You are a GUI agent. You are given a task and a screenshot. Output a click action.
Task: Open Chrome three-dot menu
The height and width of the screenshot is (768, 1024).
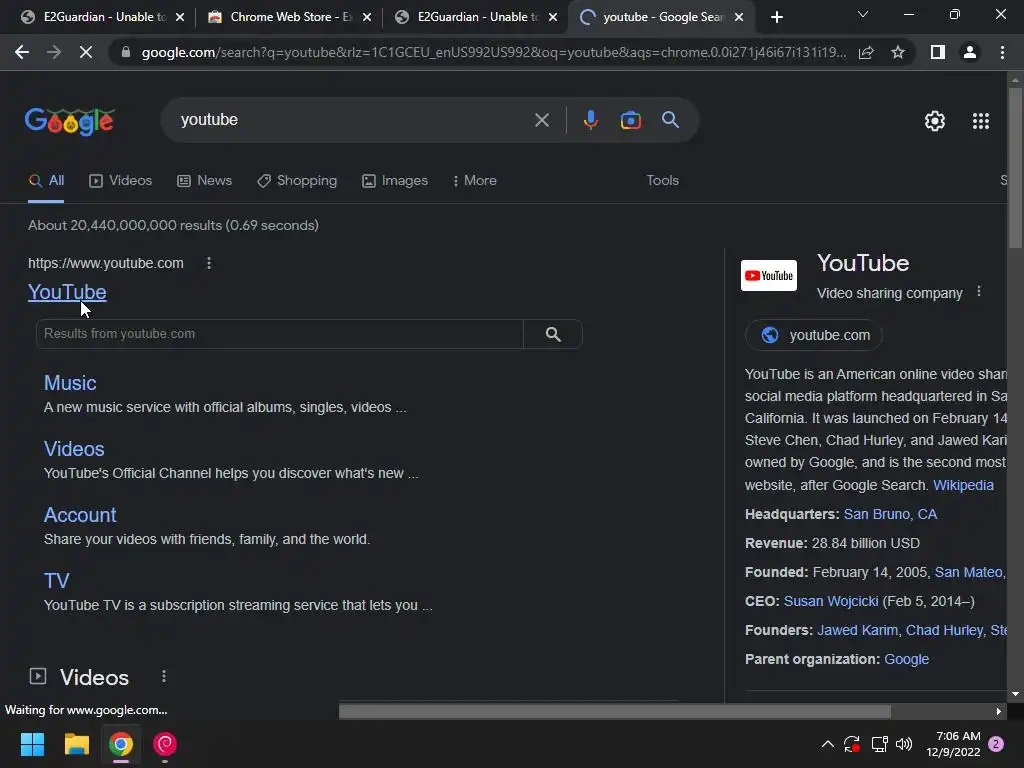click(1002, 52)
